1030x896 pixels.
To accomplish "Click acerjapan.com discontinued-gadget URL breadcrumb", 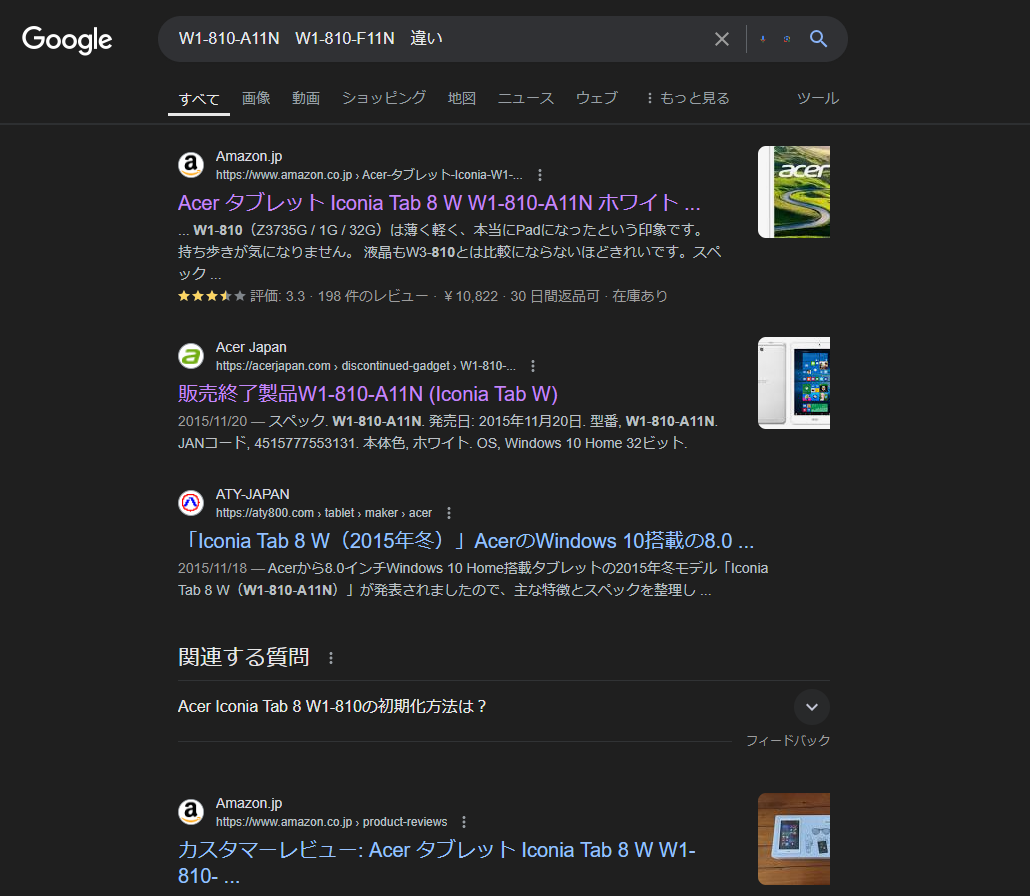I will [366, 366].
